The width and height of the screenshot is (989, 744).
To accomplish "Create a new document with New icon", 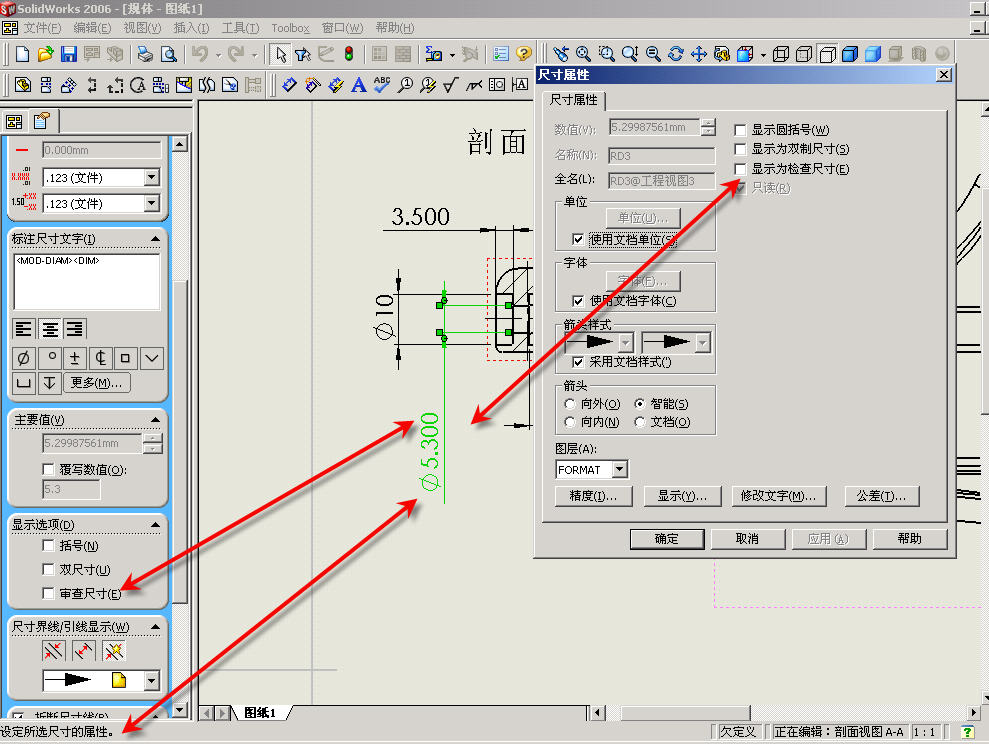I will tap(22, 54).
